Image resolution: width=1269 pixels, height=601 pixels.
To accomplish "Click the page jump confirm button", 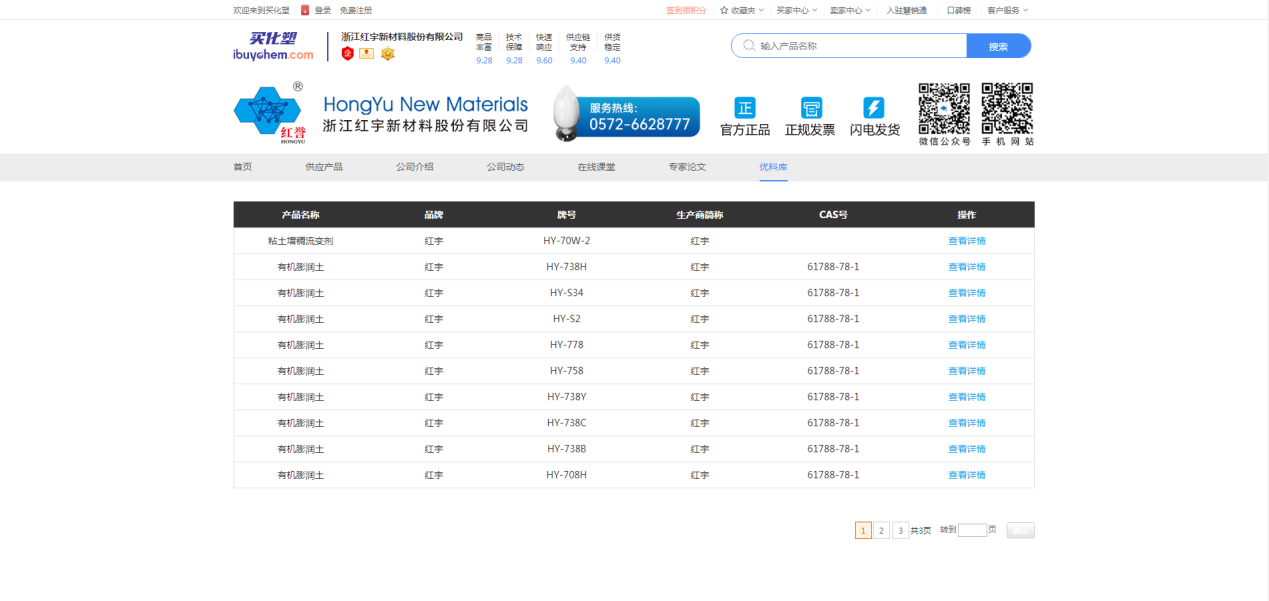I will tap(1020, 530).
